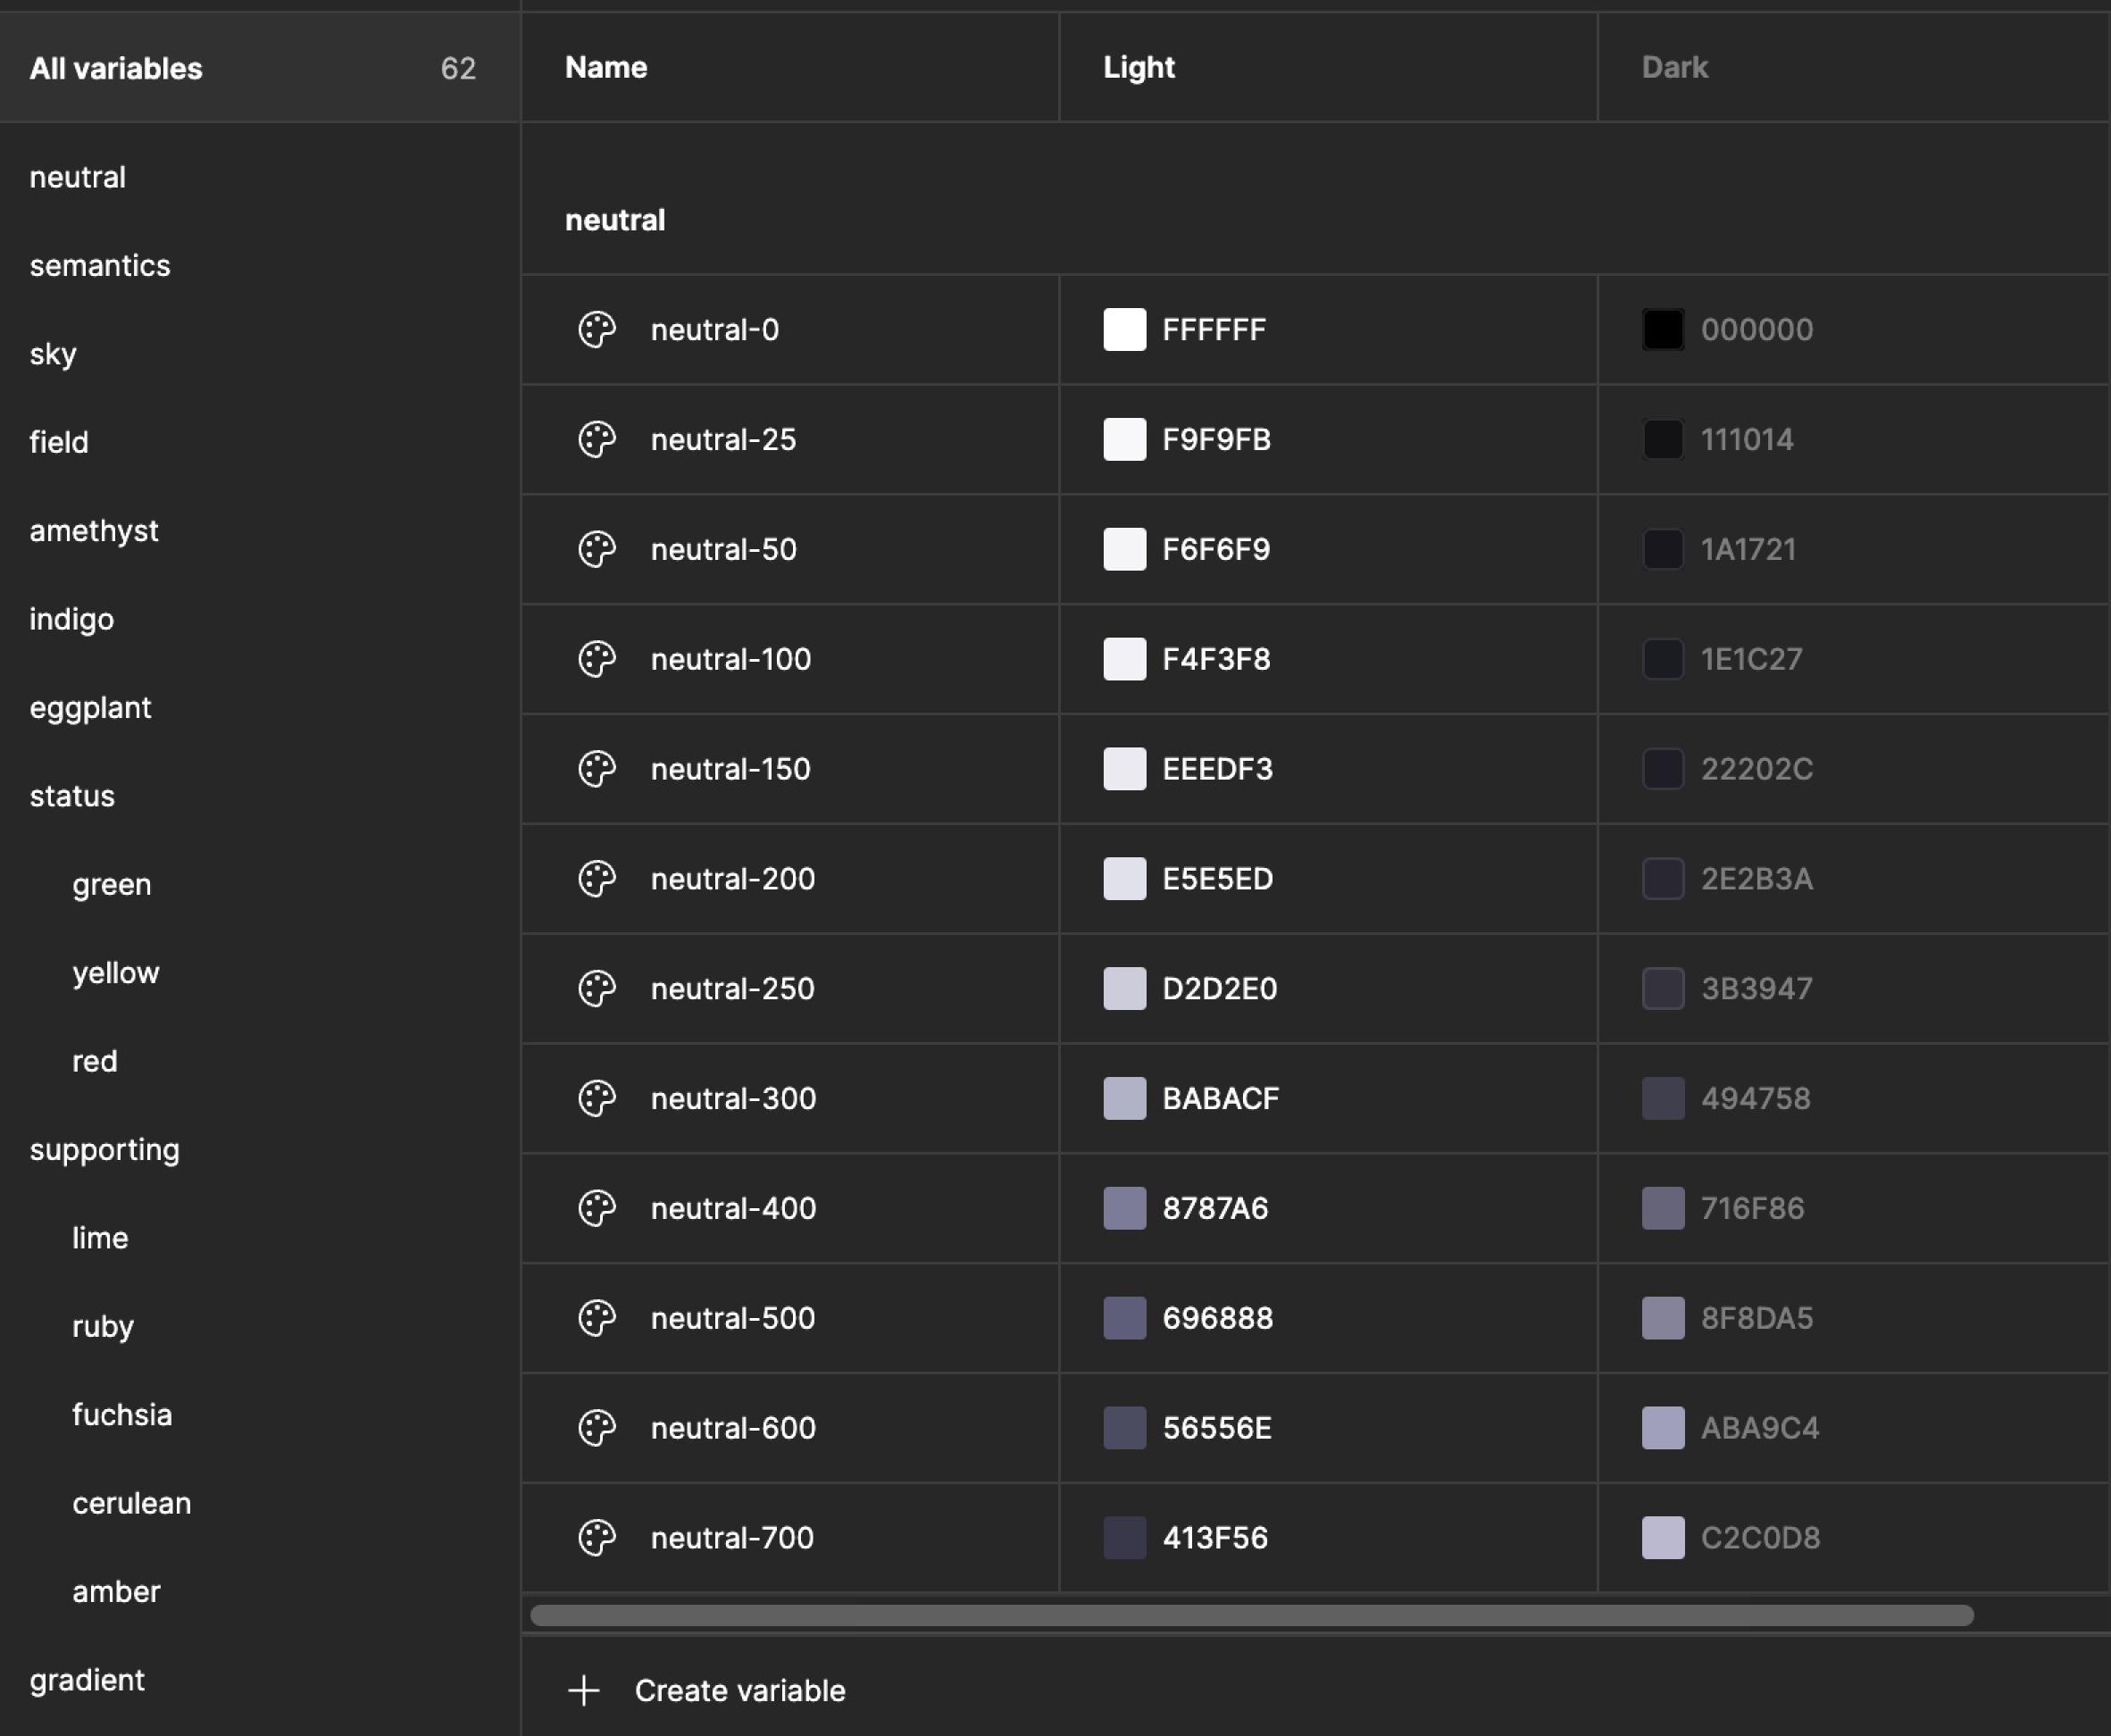Select the amethyst group in sidebar
Viewport: 2111px width, 1736px height.
coord(94,531)
